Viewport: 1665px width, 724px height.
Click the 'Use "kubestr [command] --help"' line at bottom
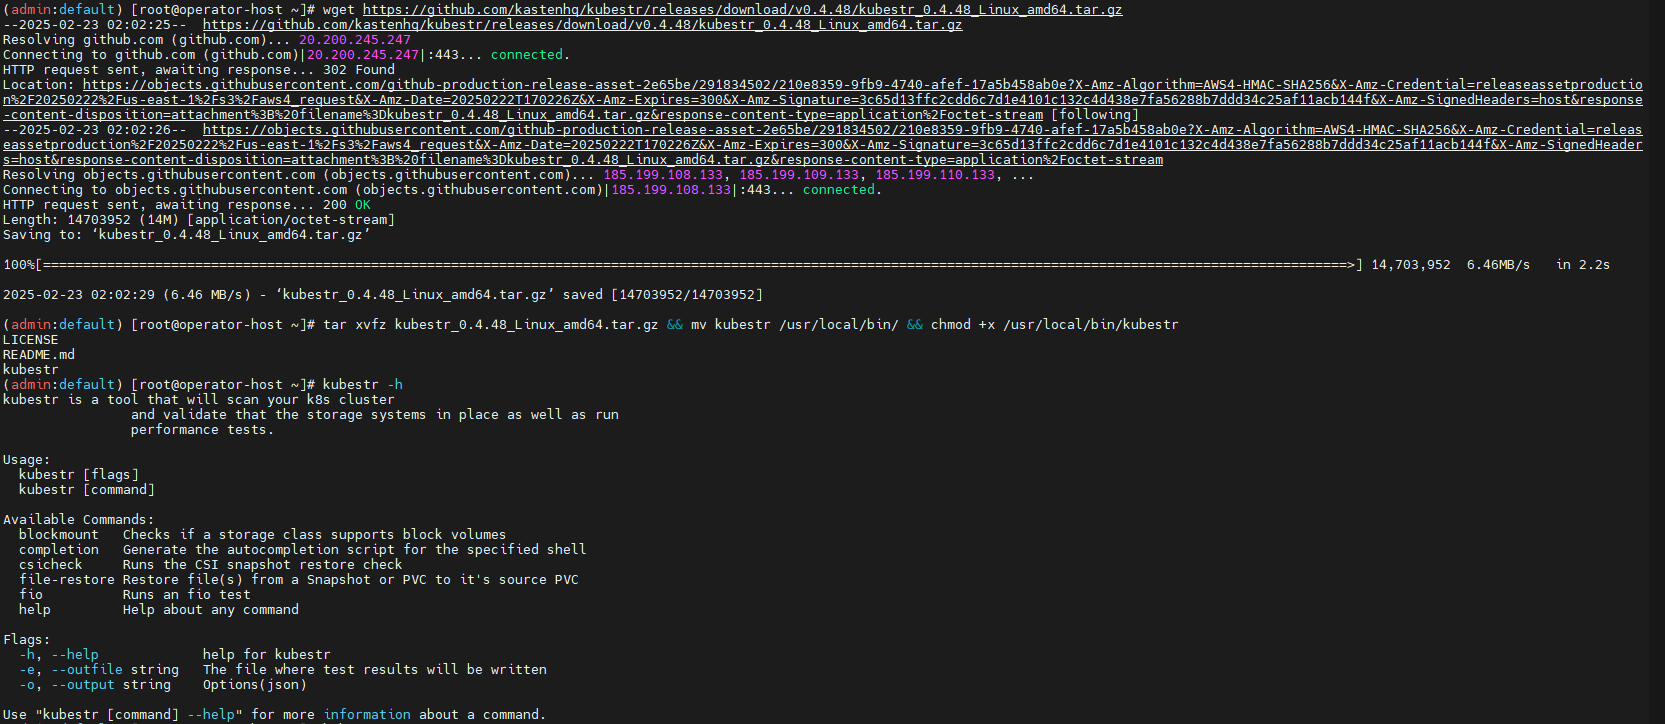pyautogui.click(x=275, y=715)
